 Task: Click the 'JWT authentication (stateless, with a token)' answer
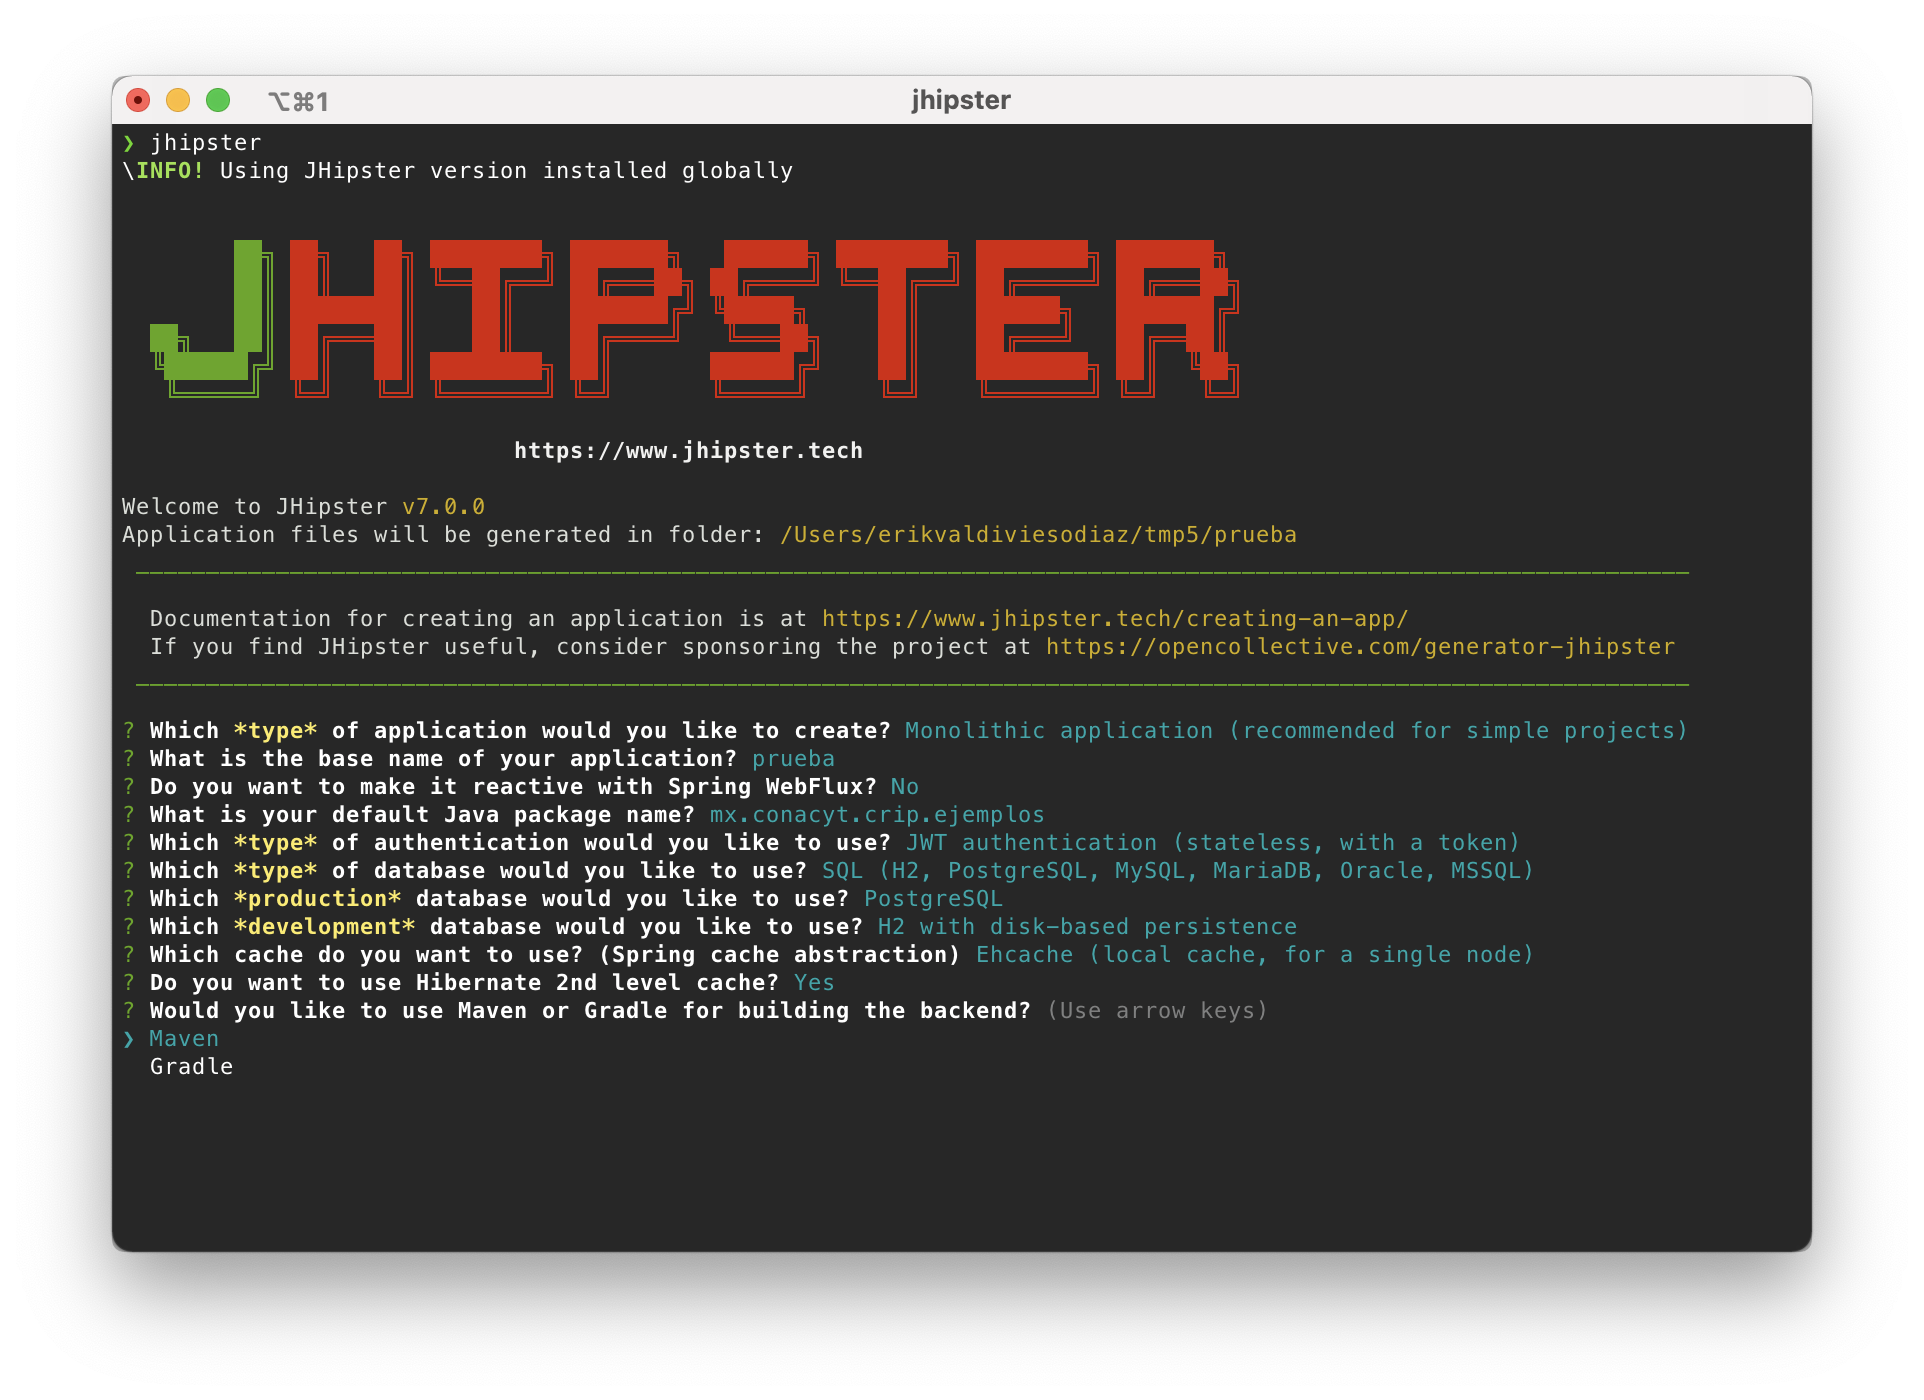1213,843
